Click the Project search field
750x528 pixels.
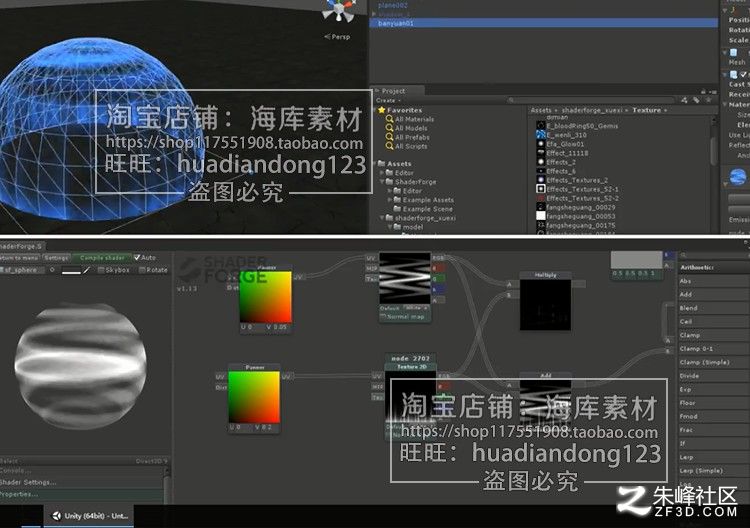[591, 100]
